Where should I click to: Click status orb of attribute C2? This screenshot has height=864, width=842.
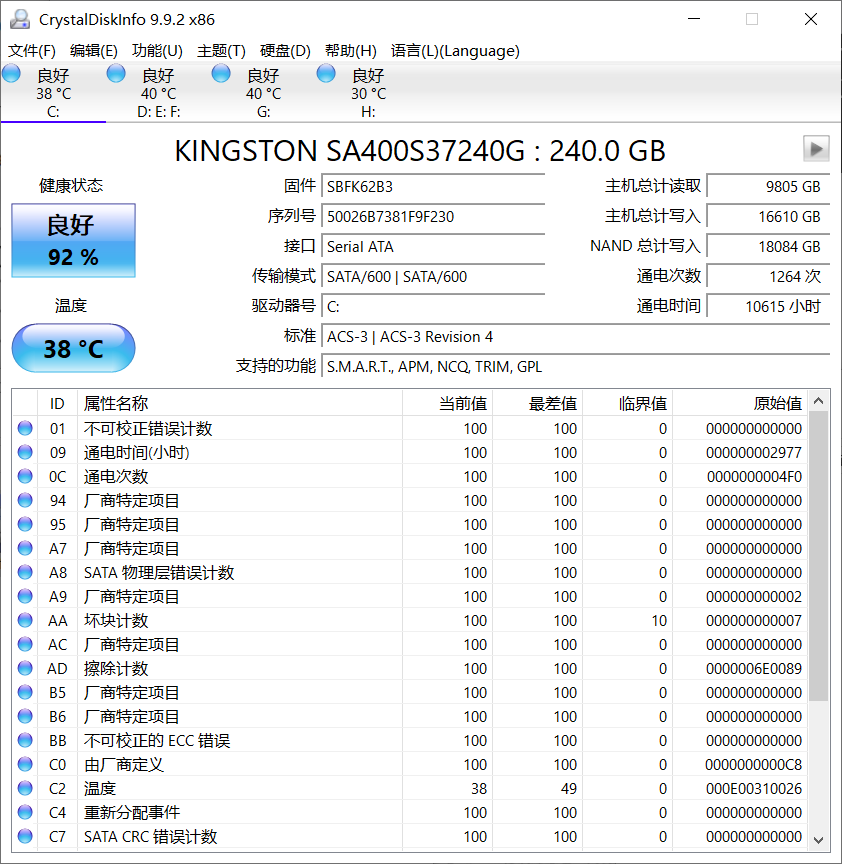coord(25,789)
